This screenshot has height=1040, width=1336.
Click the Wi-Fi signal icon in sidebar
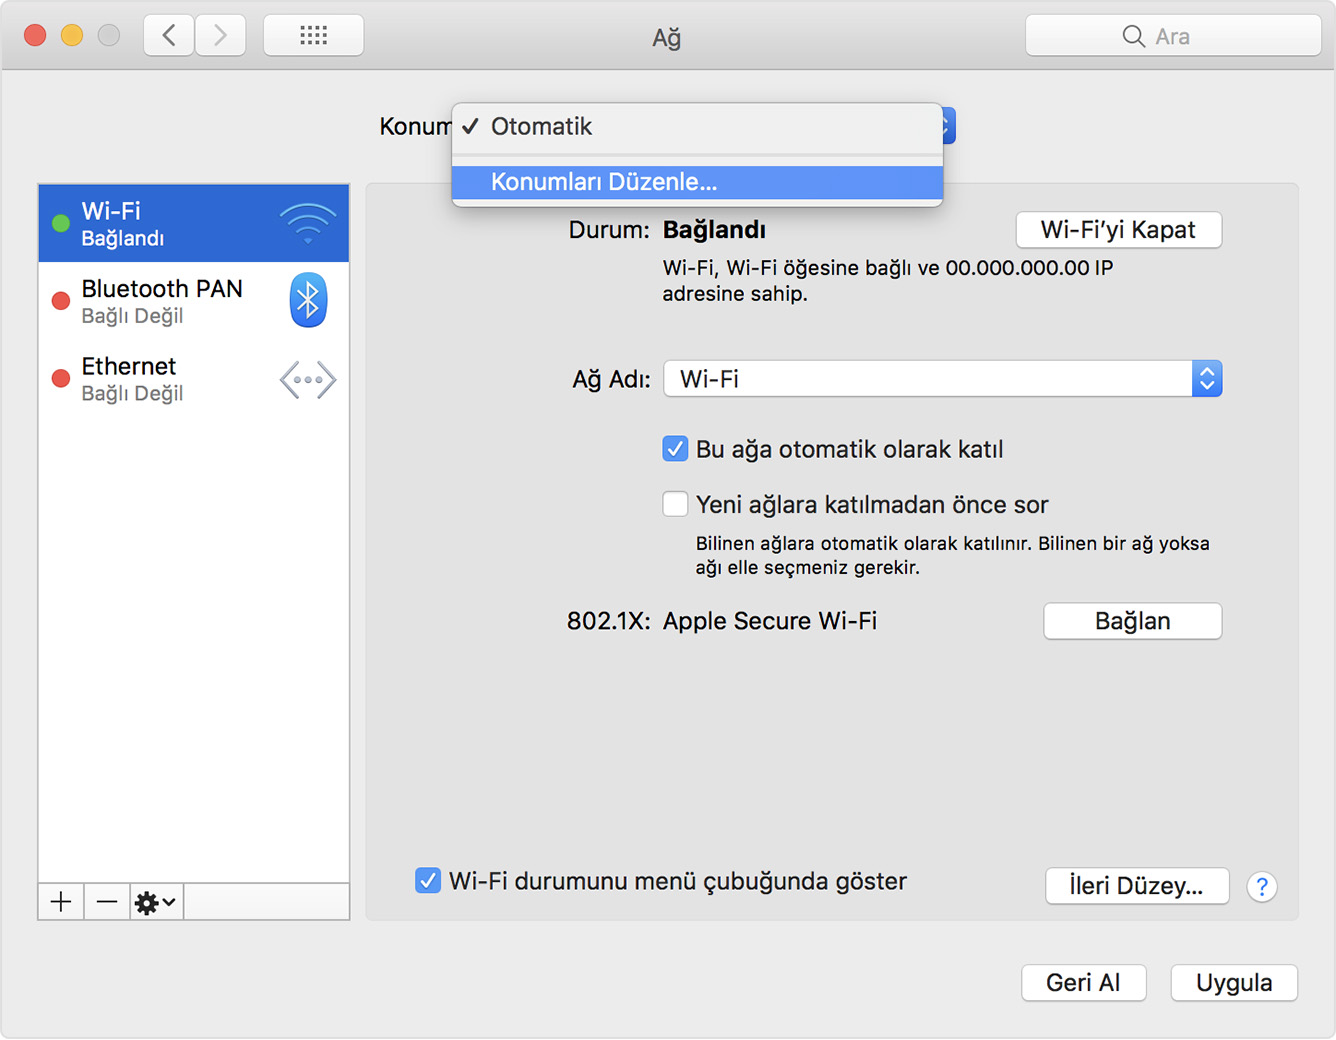pos(308,223)
